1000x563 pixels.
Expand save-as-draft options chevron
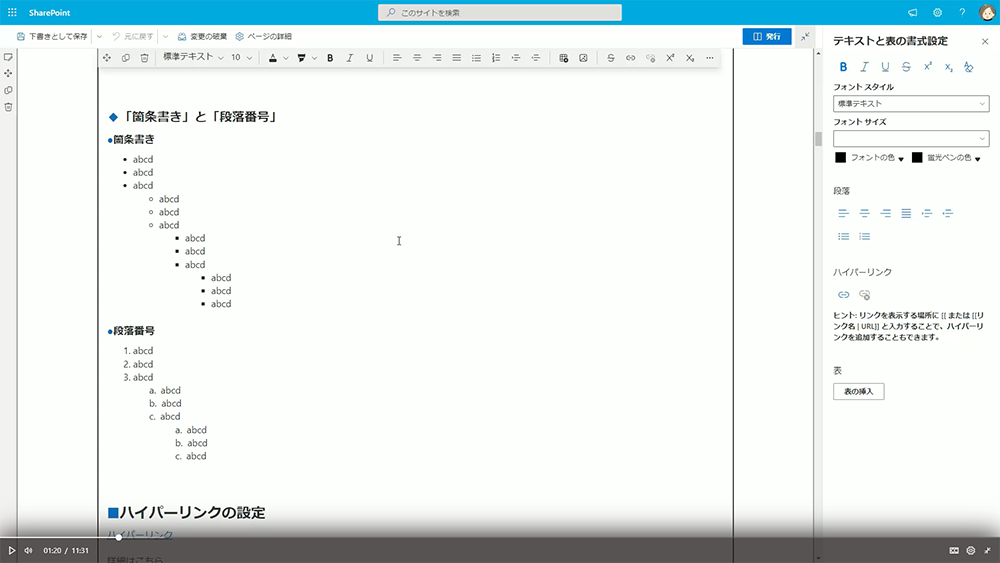point(99,36)
